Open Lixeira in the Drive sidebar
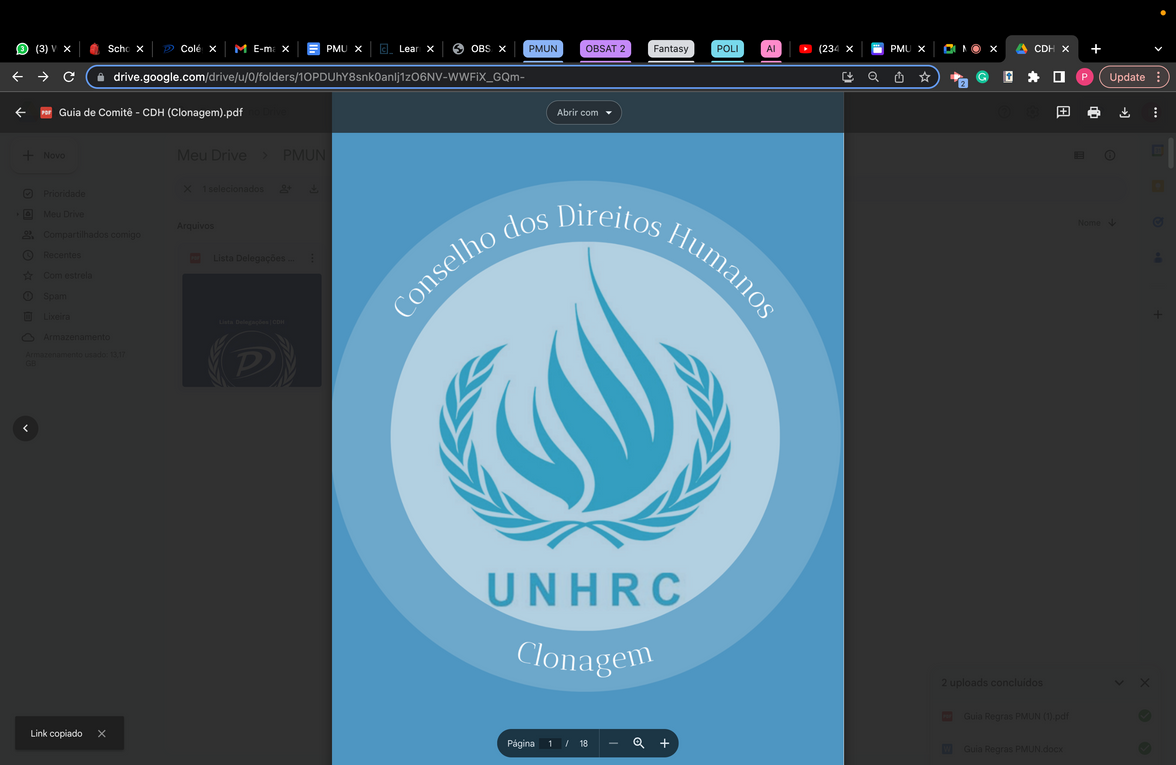 56,316
